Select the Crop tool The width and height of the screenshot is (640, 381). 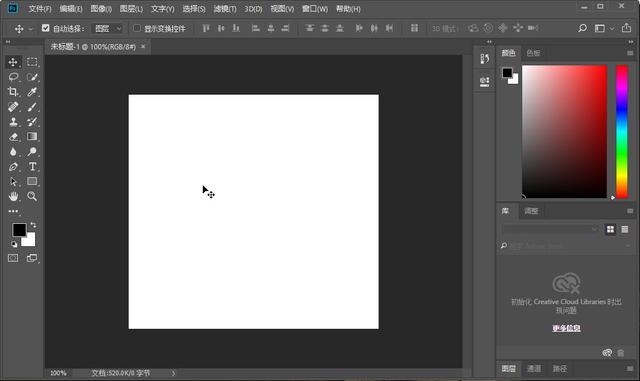[x=13, y=92]
